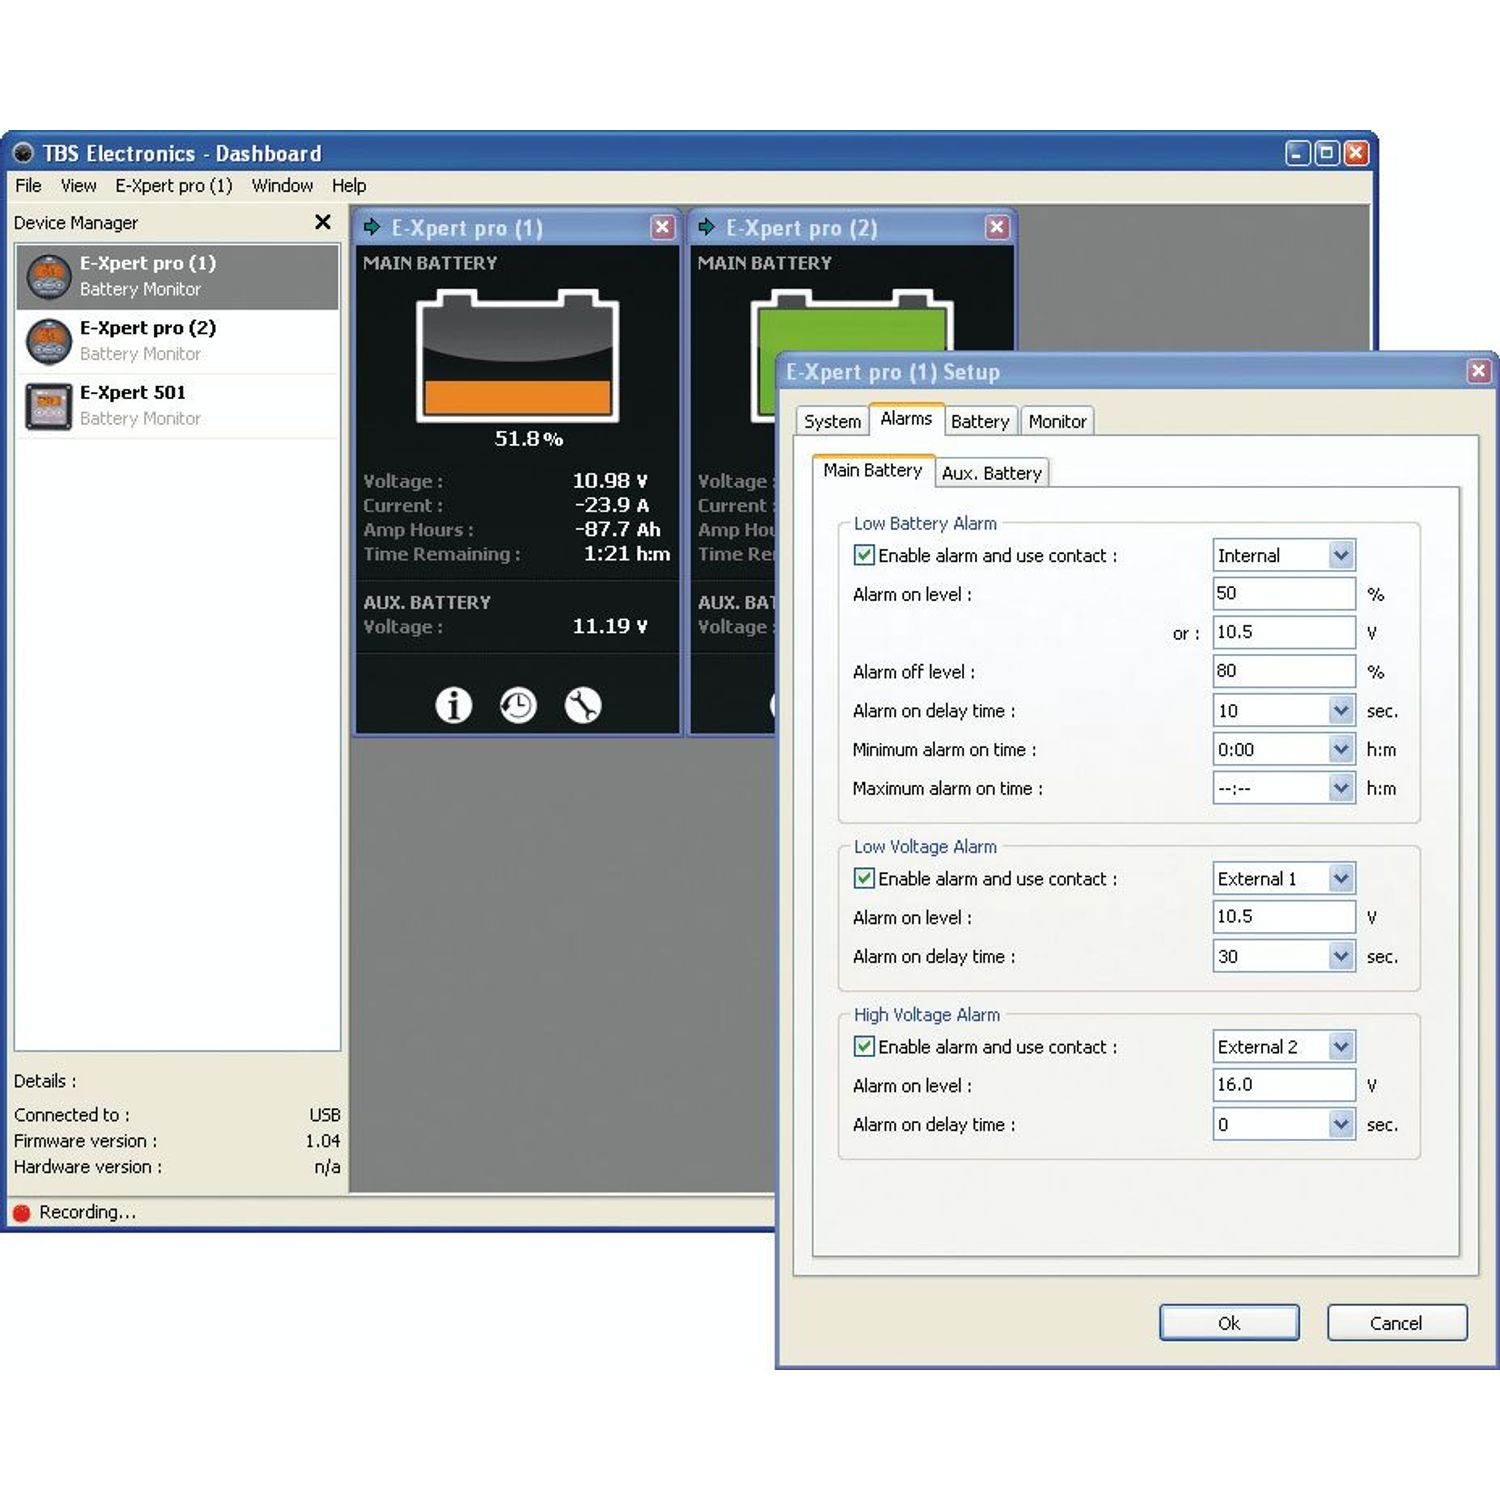This screenshot has width=1500, height=1500.
Task: Click Ok in Setup dialog
Action: 1229,1323
